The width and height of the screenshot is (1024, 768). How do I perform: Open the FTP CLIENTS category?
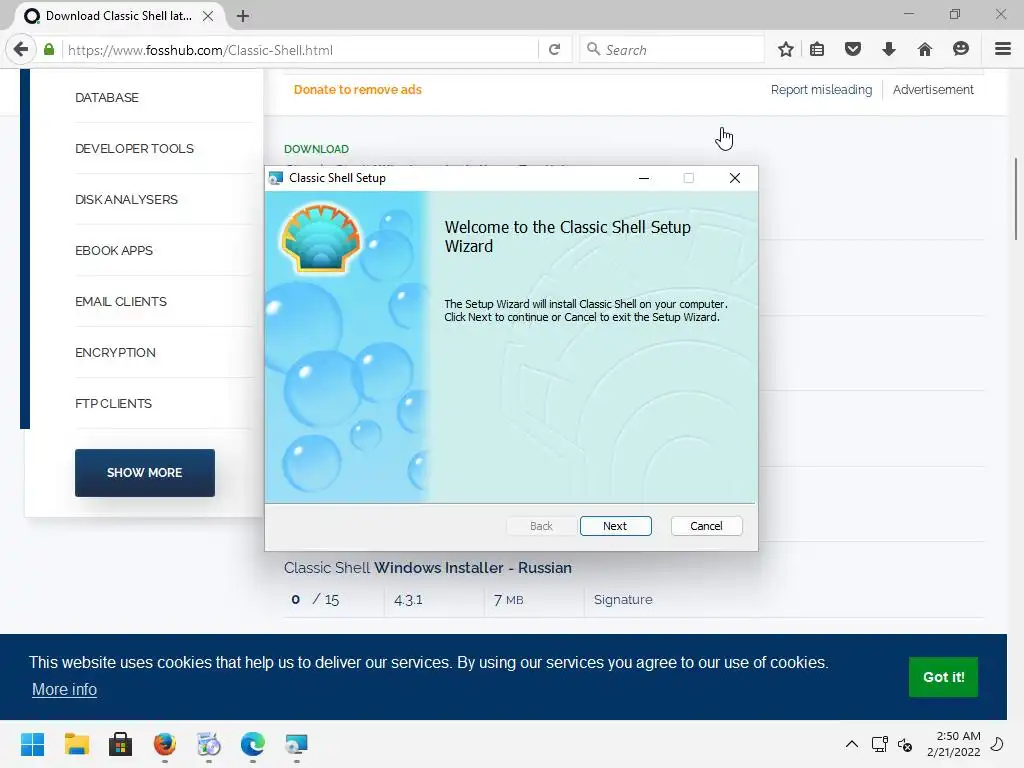tap(113, 404)
